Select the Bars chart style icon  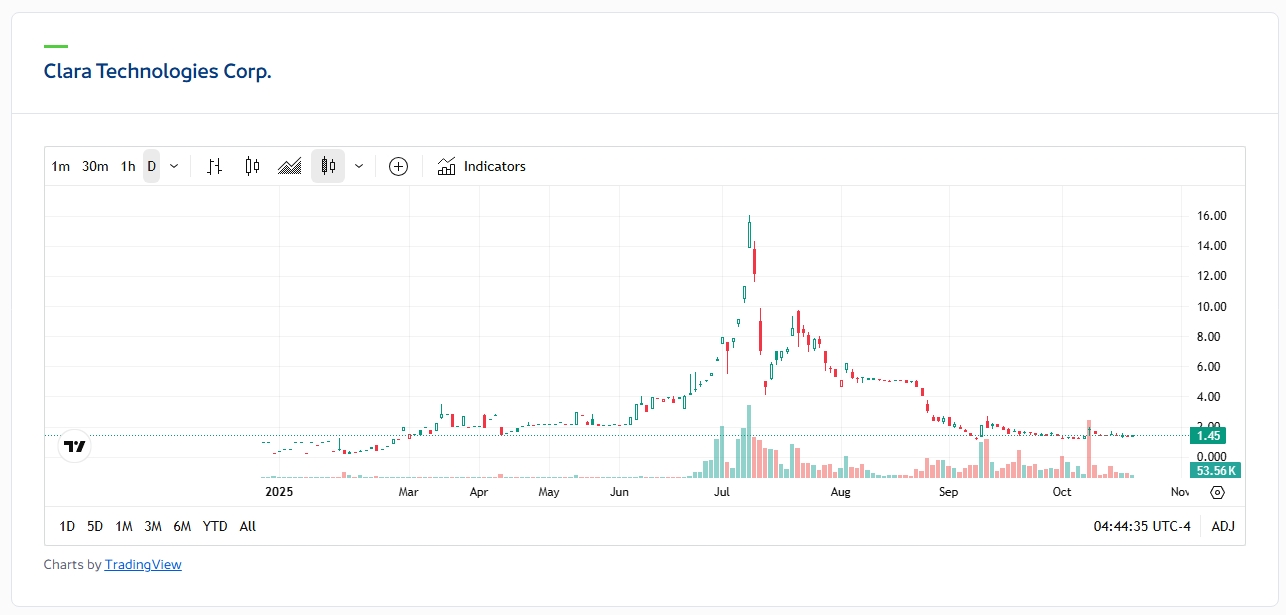coord(213,166)
